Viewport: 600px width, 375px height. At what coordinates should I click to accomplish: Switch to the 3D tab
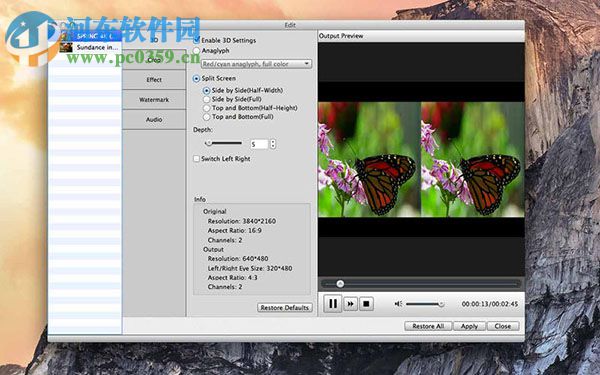154,40
